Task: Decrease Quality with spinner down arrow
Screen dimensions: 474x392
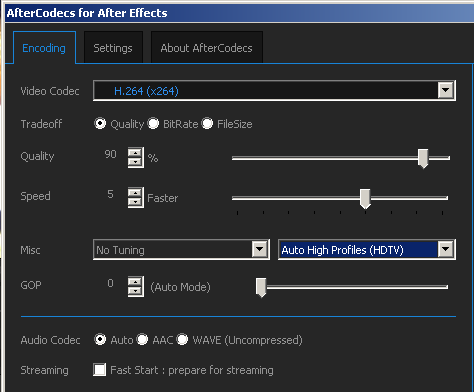Action: point(135,162)
